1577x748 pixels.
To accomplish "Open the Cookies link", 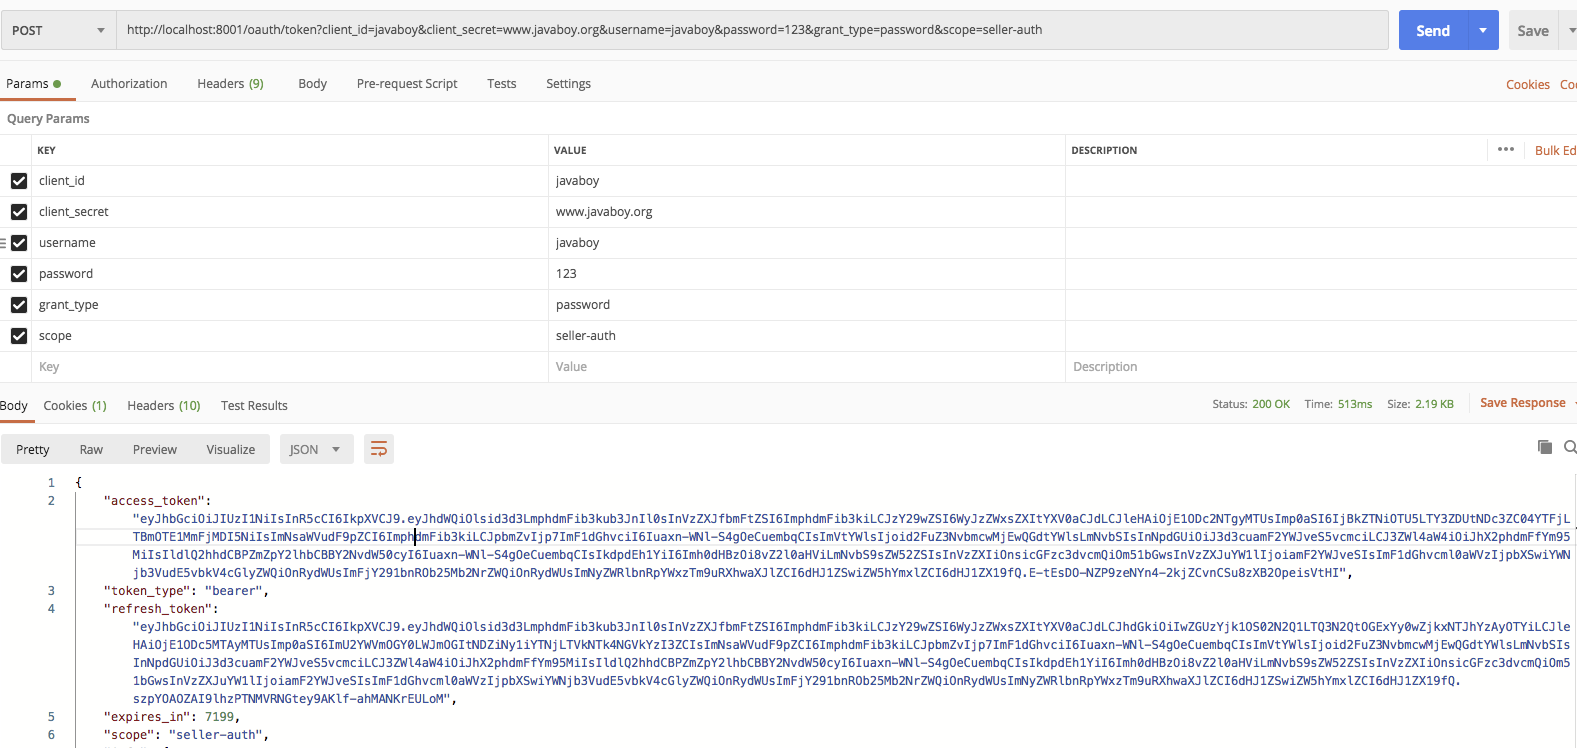I will coord(1527,85).
